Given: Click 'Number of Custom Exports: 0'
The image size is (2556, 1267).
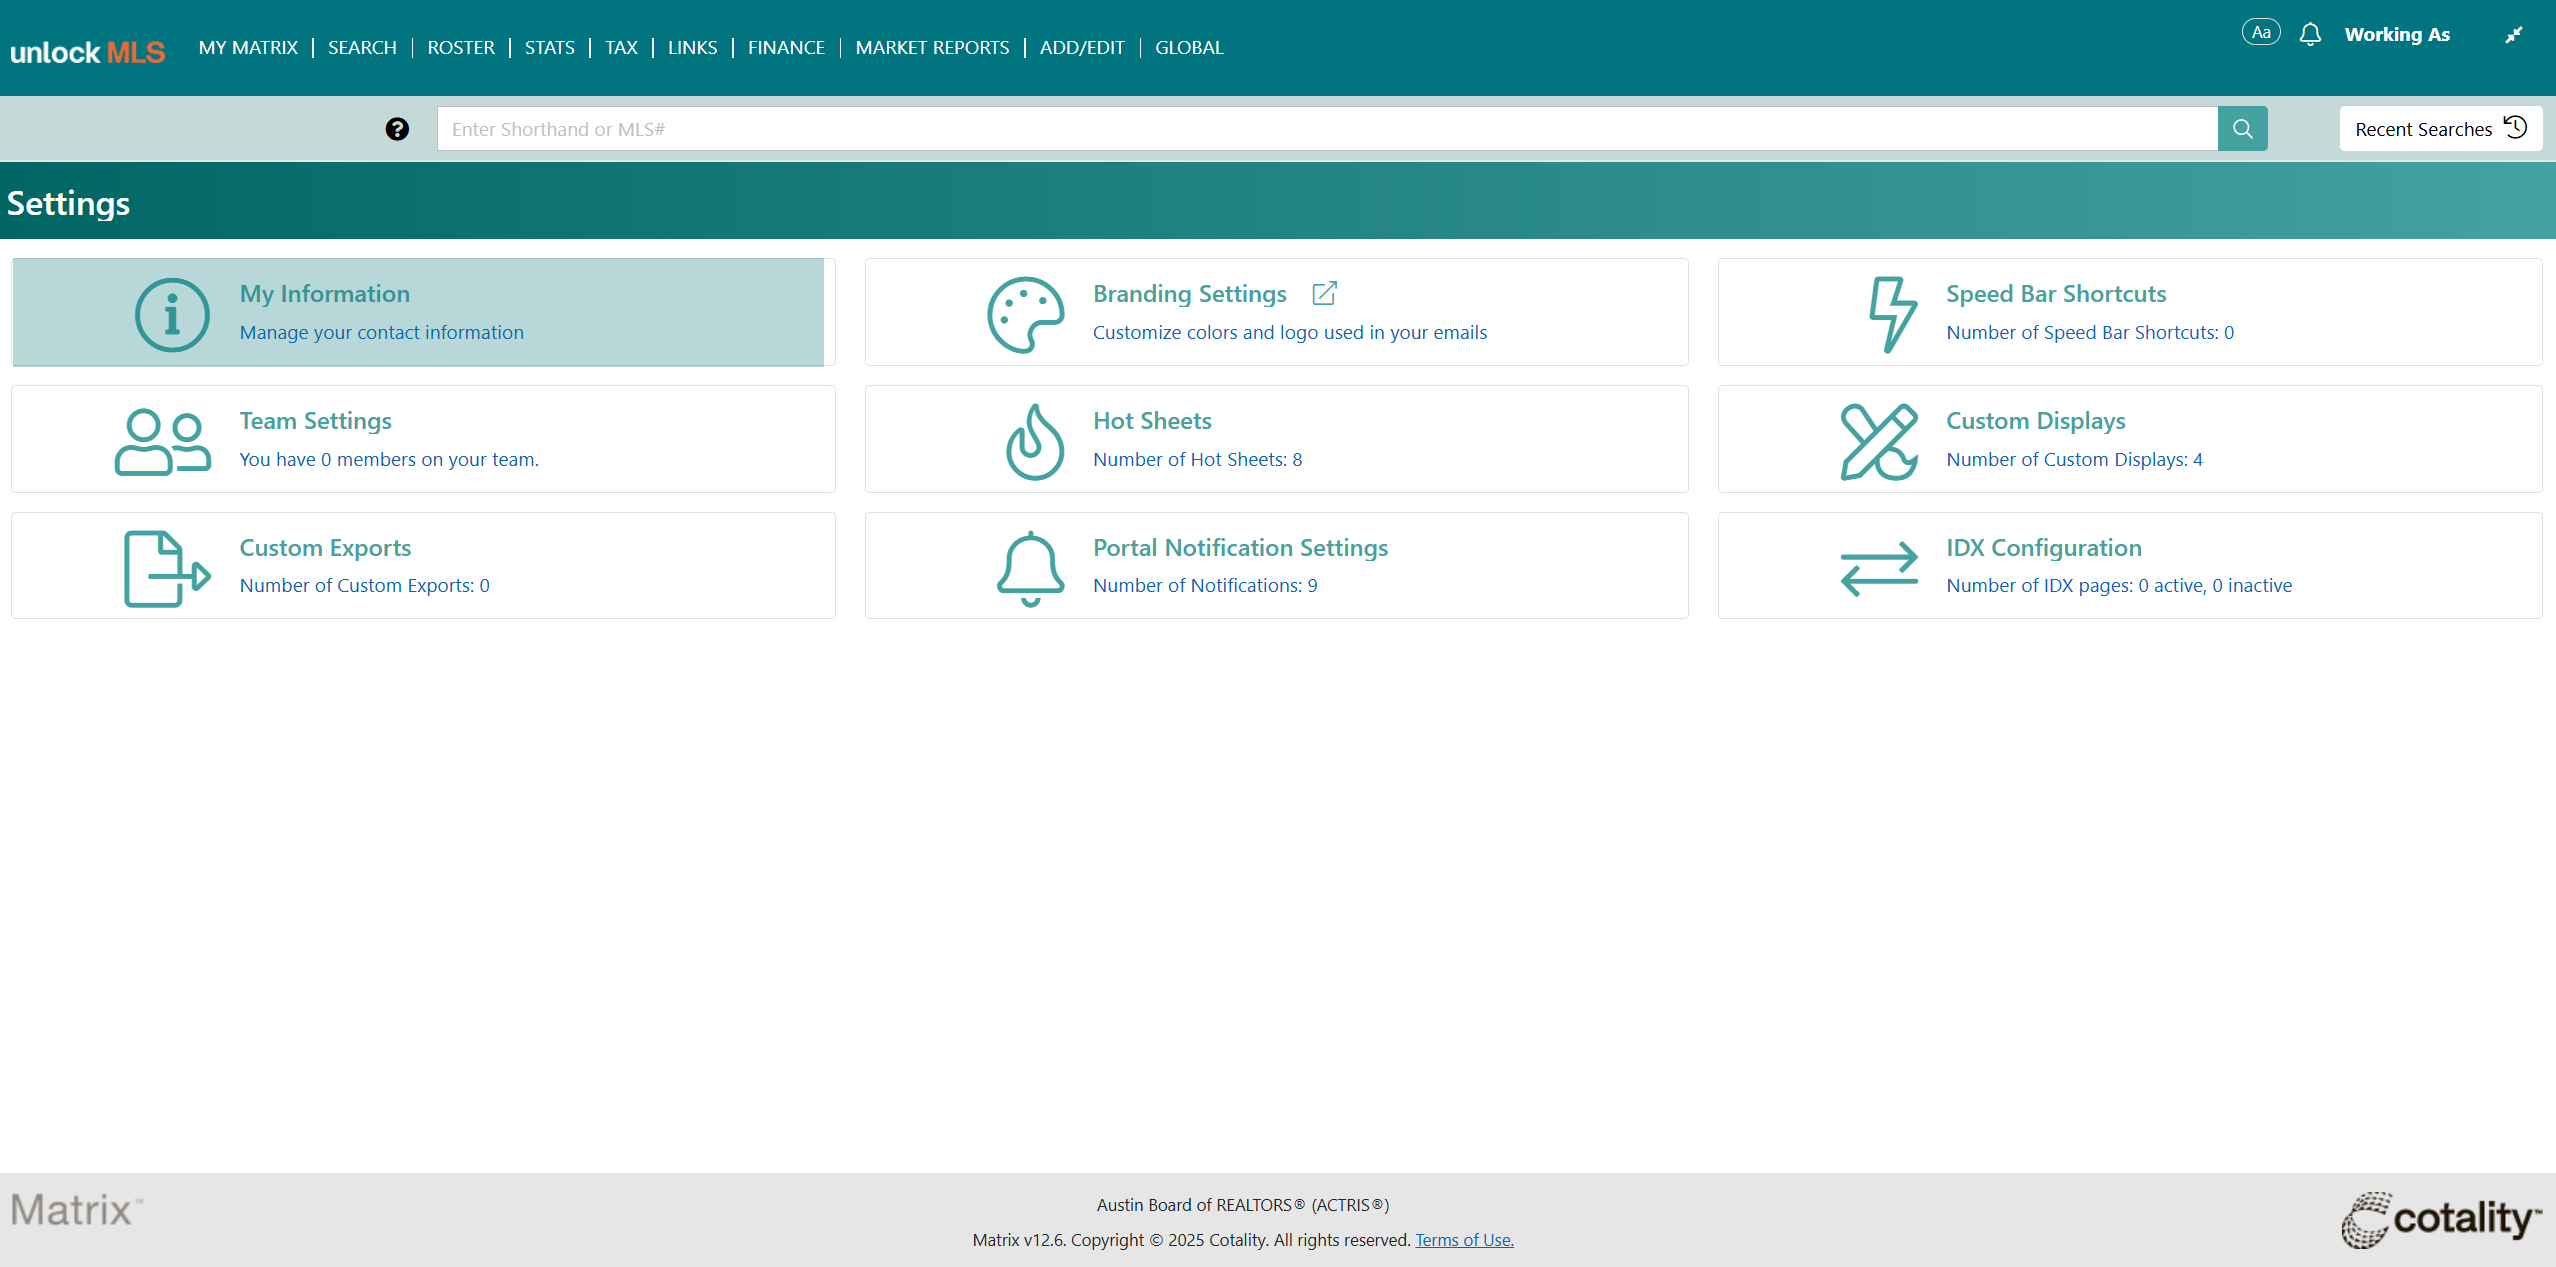Looking at the screenshot, I should 364,585.
